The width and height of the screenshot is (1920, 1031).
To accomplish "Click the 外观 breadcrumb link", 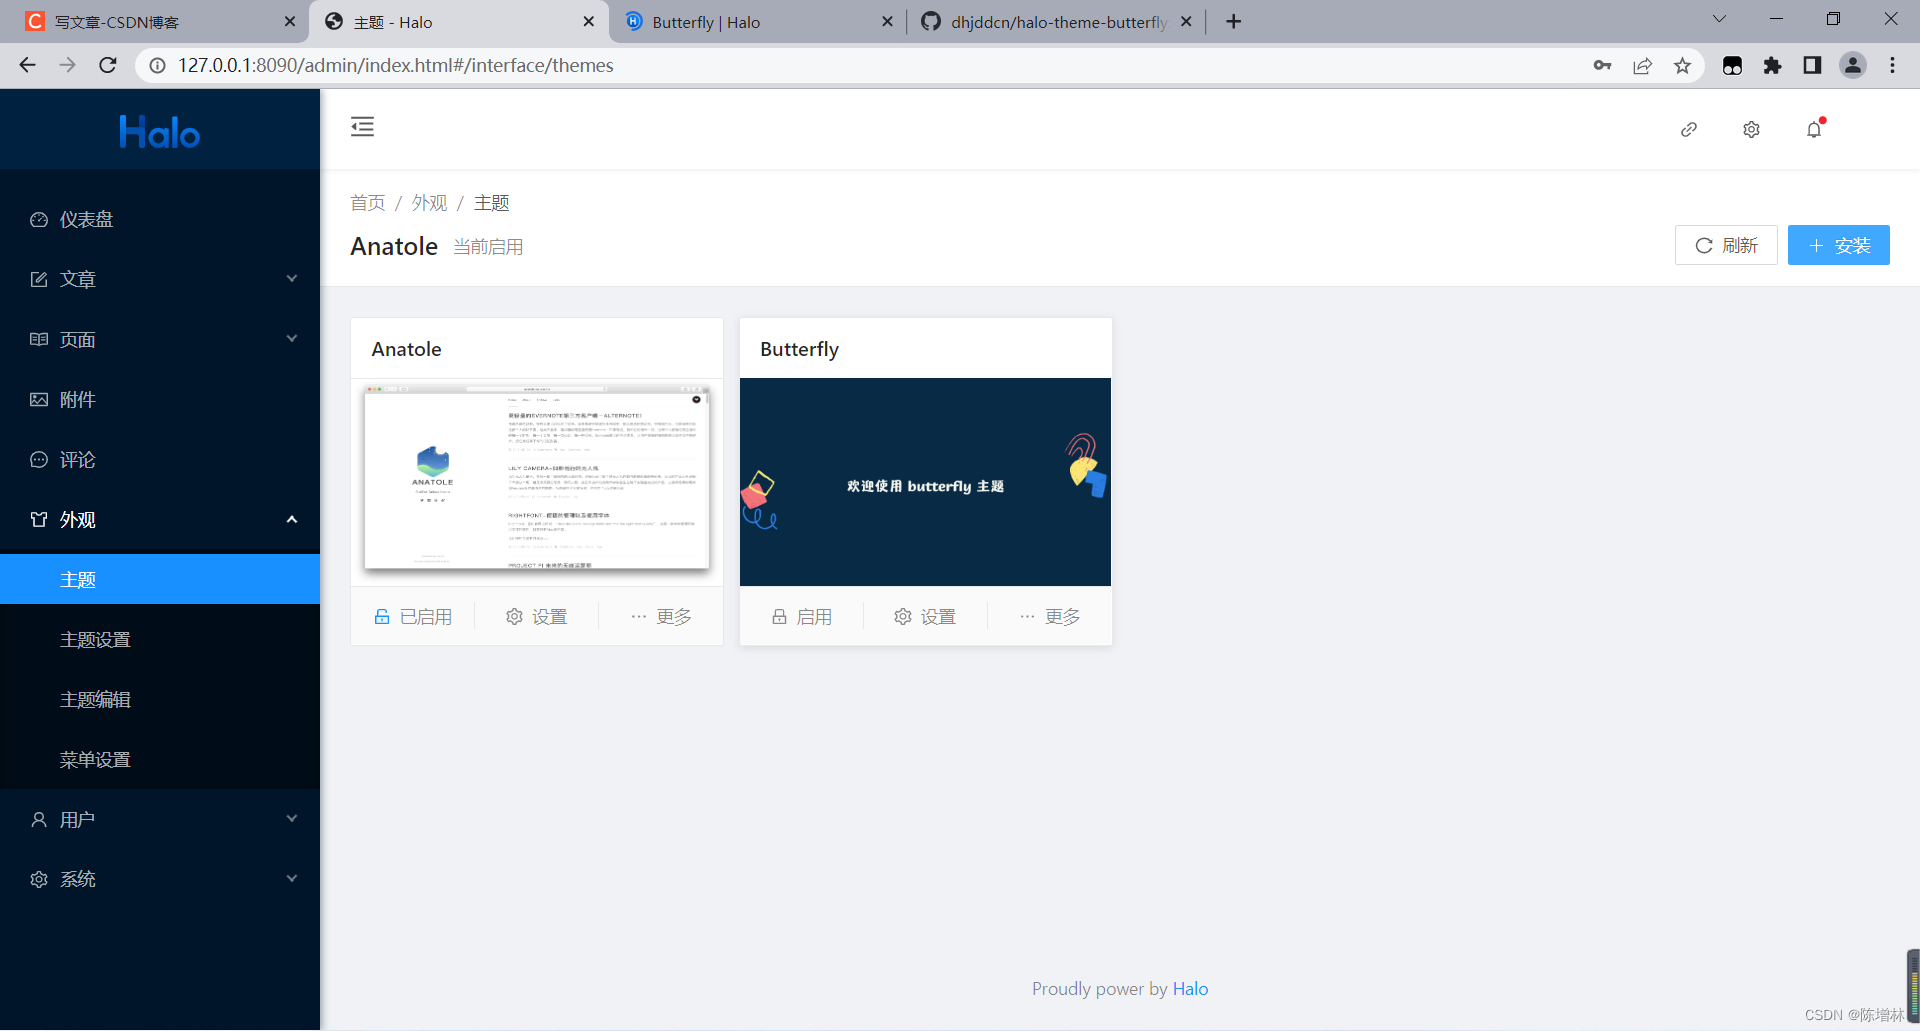I will 429,203.
